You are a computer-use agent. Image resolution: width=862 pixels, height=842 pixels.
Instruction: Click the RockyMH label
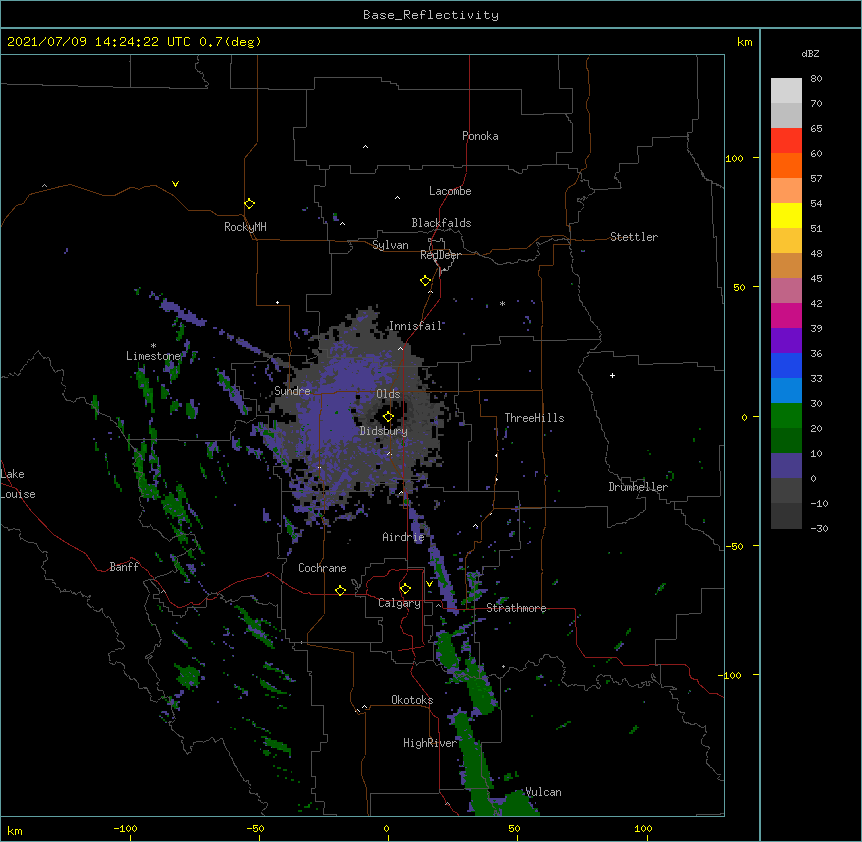coord(245,227)
